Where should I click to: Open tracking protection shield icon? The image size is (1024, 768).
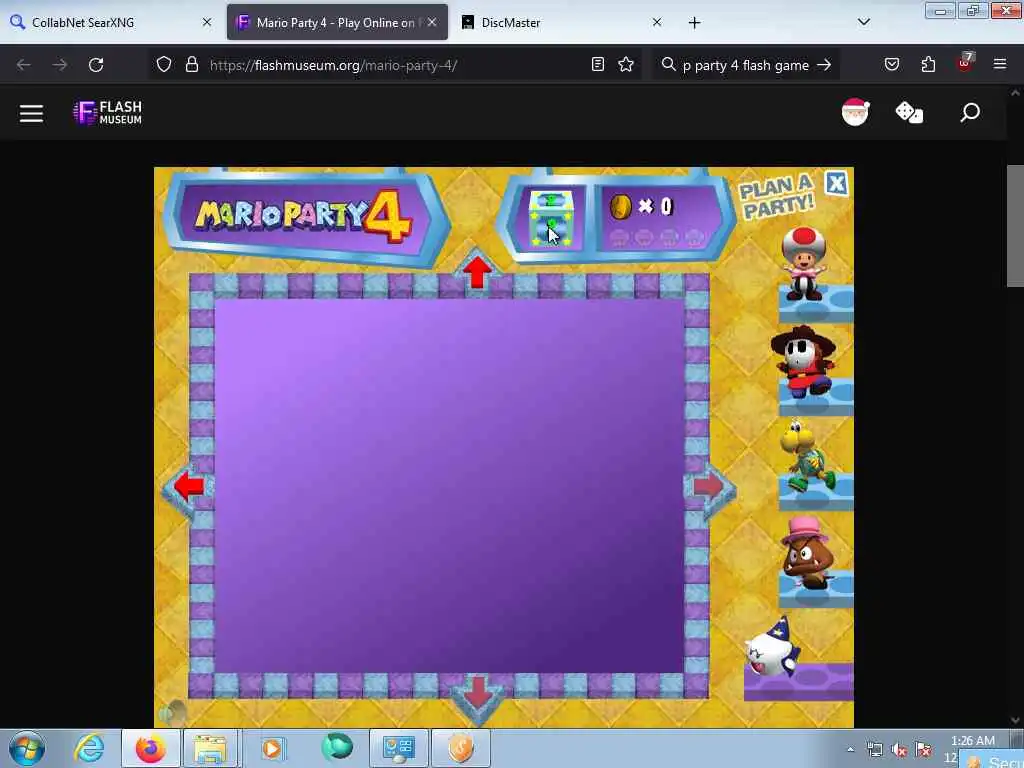(x=164, y=65)
